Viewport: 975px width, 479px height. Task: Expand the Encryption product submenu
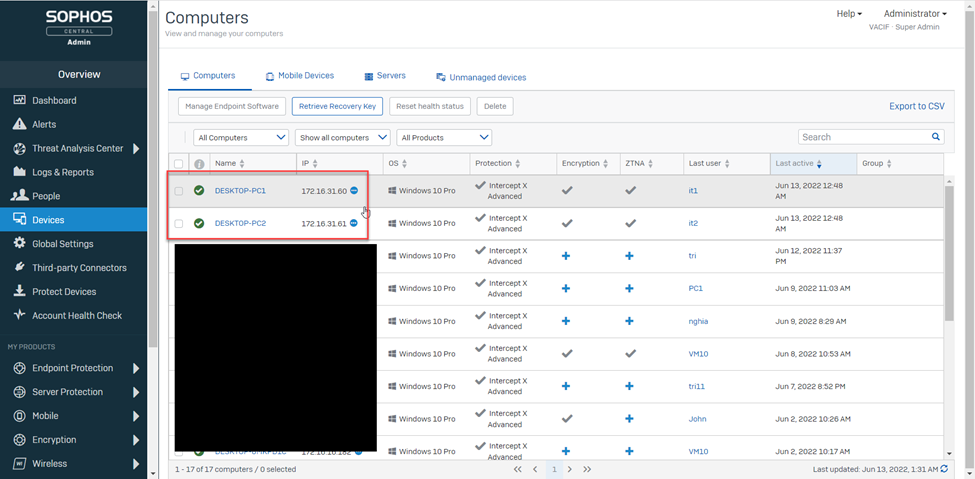(x=136, y=440)
